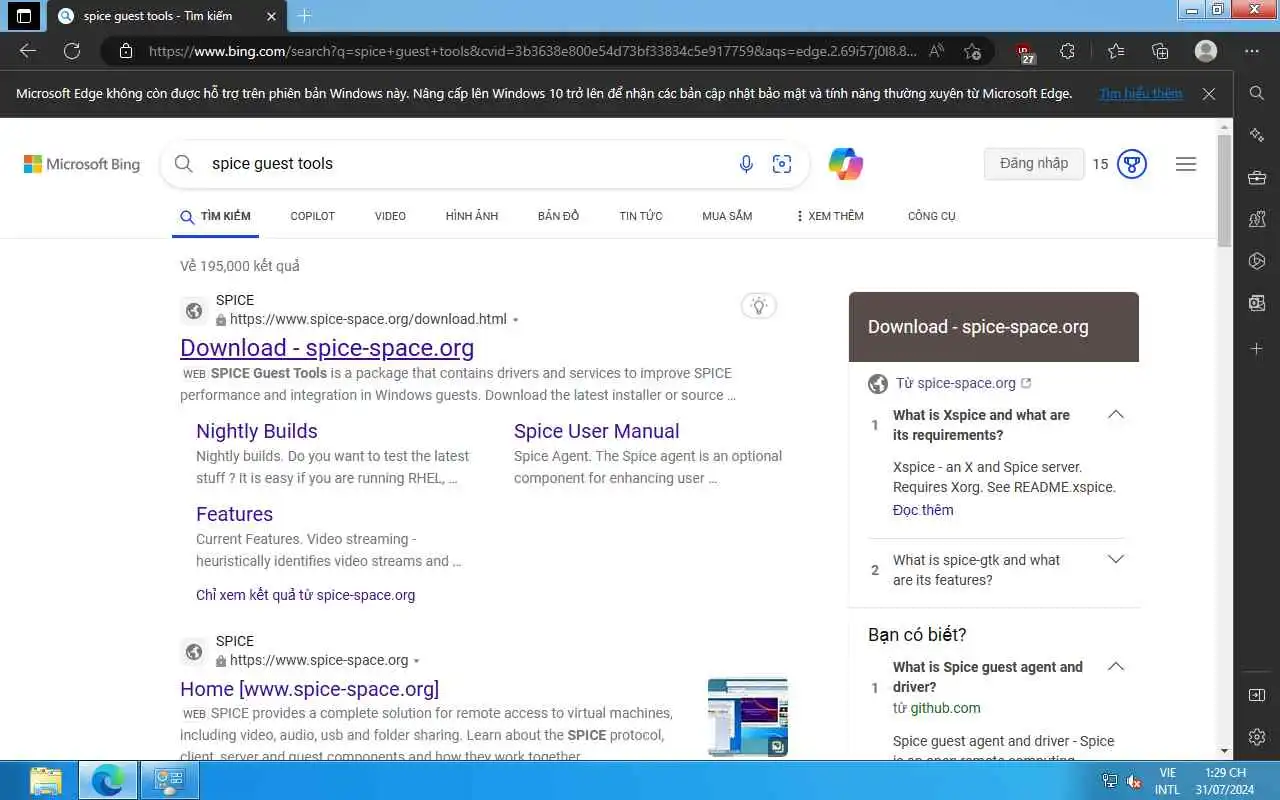Switch to TIN TỨC tab
The width and height of the screenshot is (1280, 800).
click(x=641, y=216)
